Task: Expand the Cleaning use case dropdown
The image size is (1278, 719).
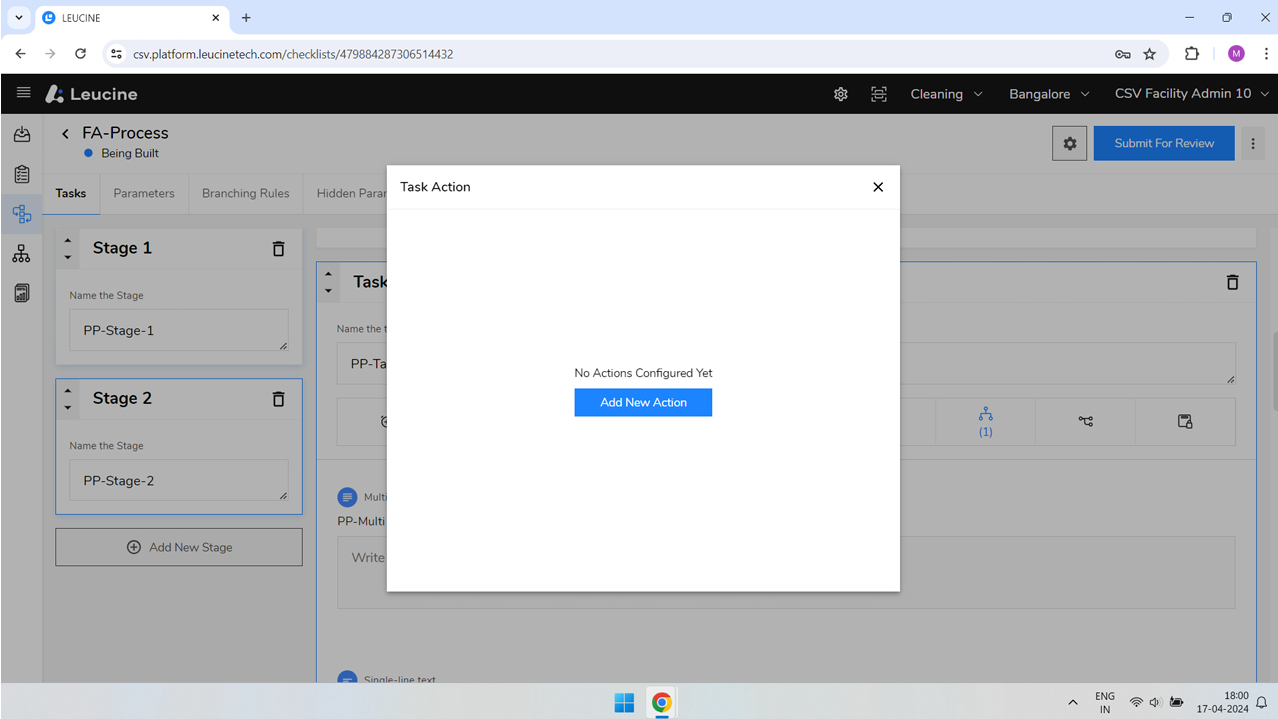Action: click(945, 93)
